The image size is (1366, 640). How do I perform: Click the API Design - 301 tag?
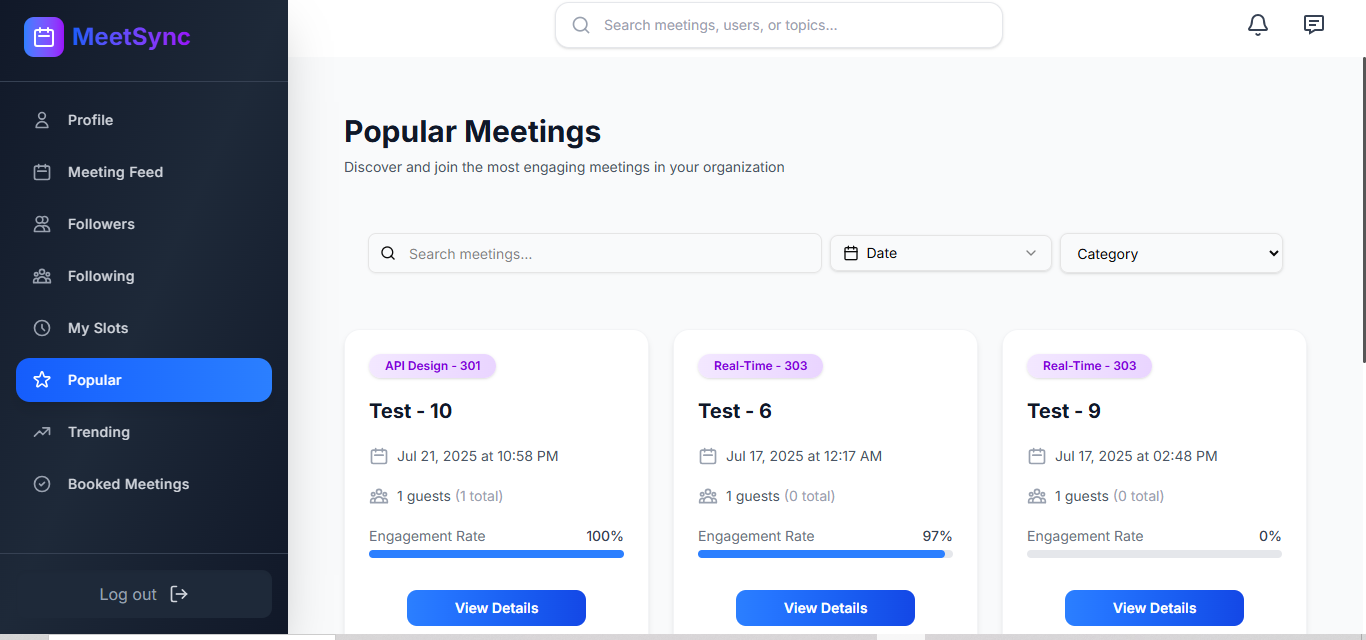(432, 366)
